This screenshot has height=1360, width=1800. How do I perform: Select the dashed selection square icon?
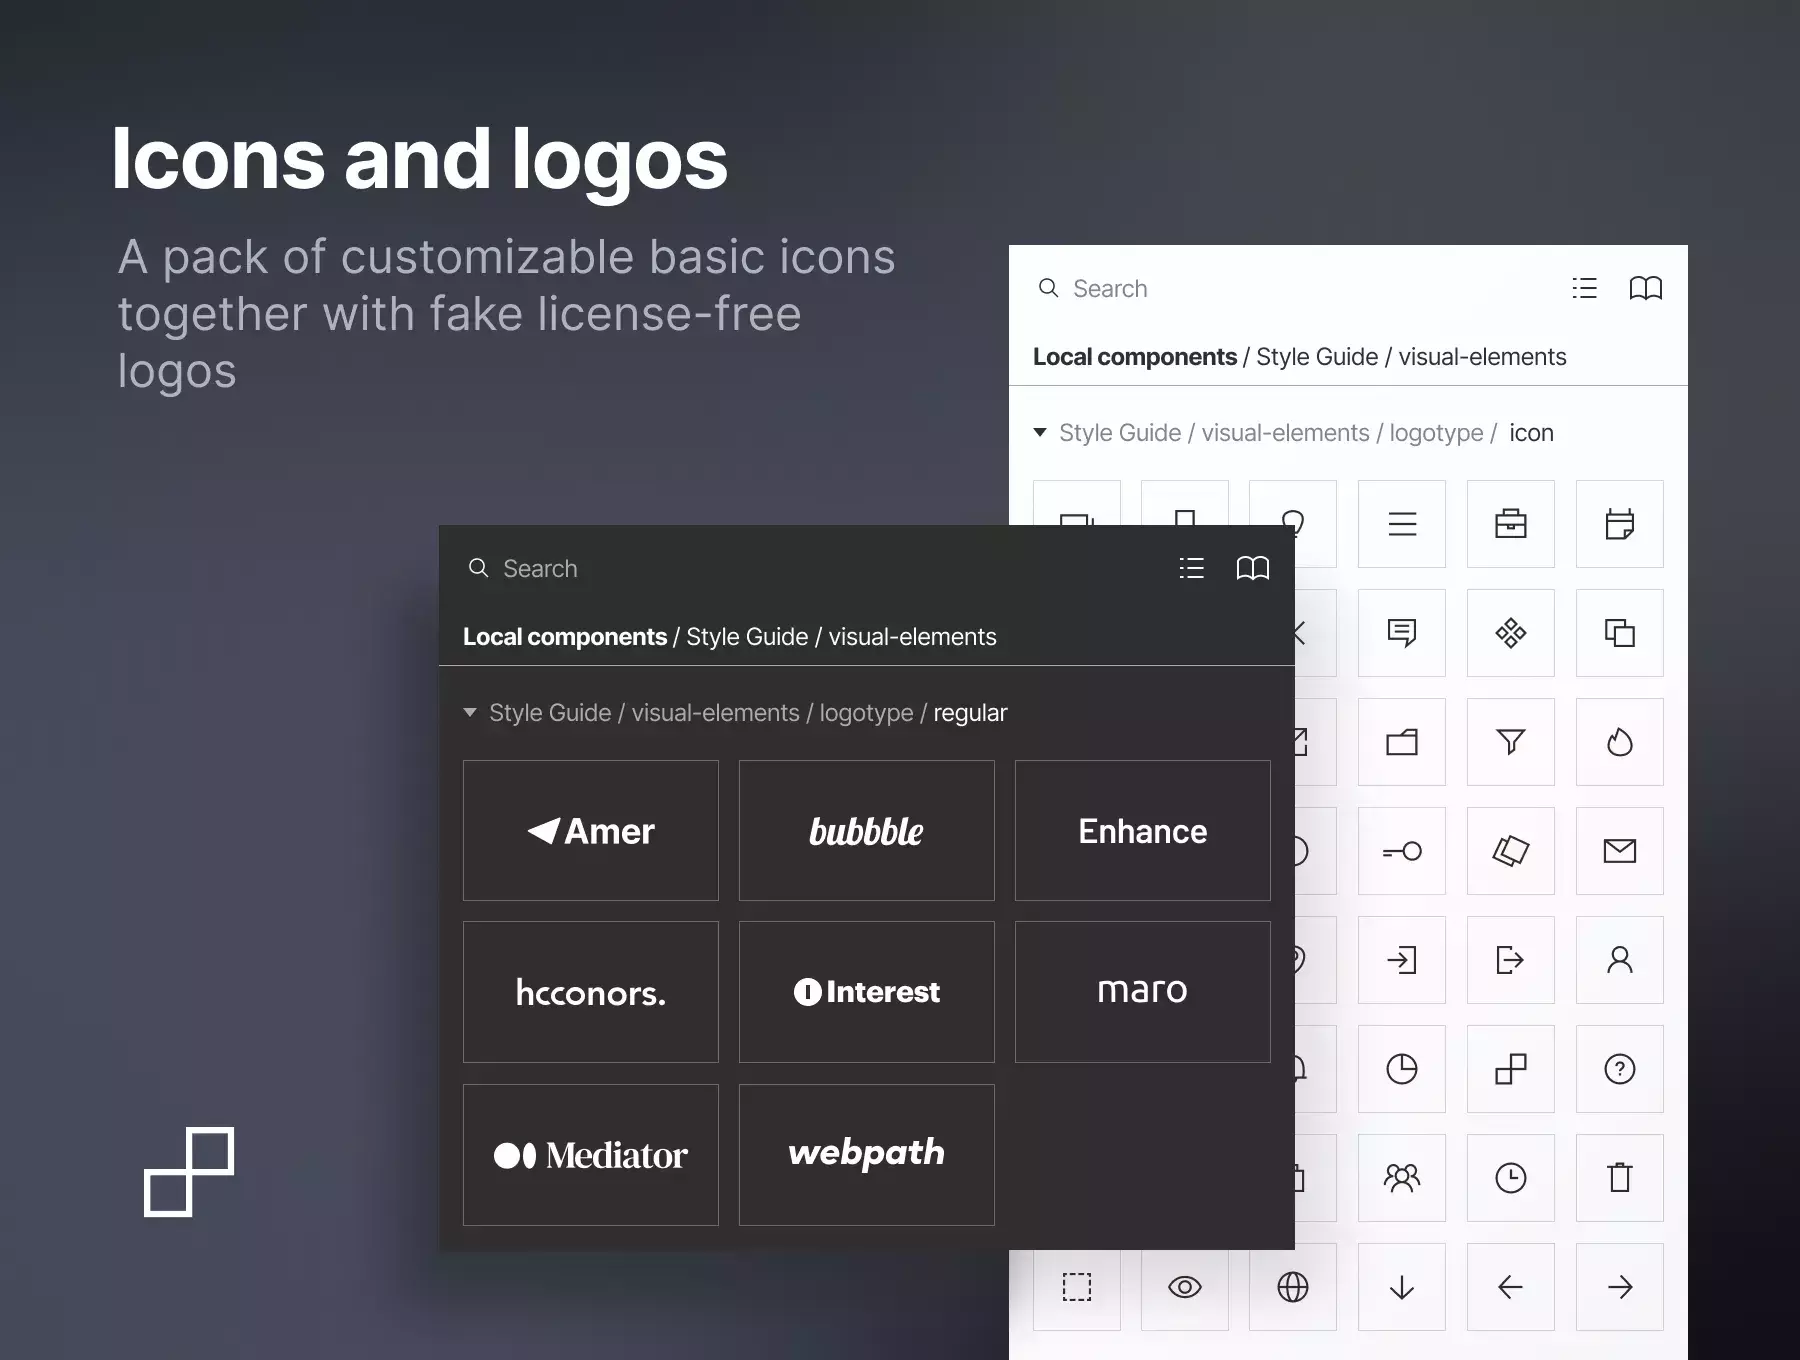pyautogui.click(x=1077, y=1287)
